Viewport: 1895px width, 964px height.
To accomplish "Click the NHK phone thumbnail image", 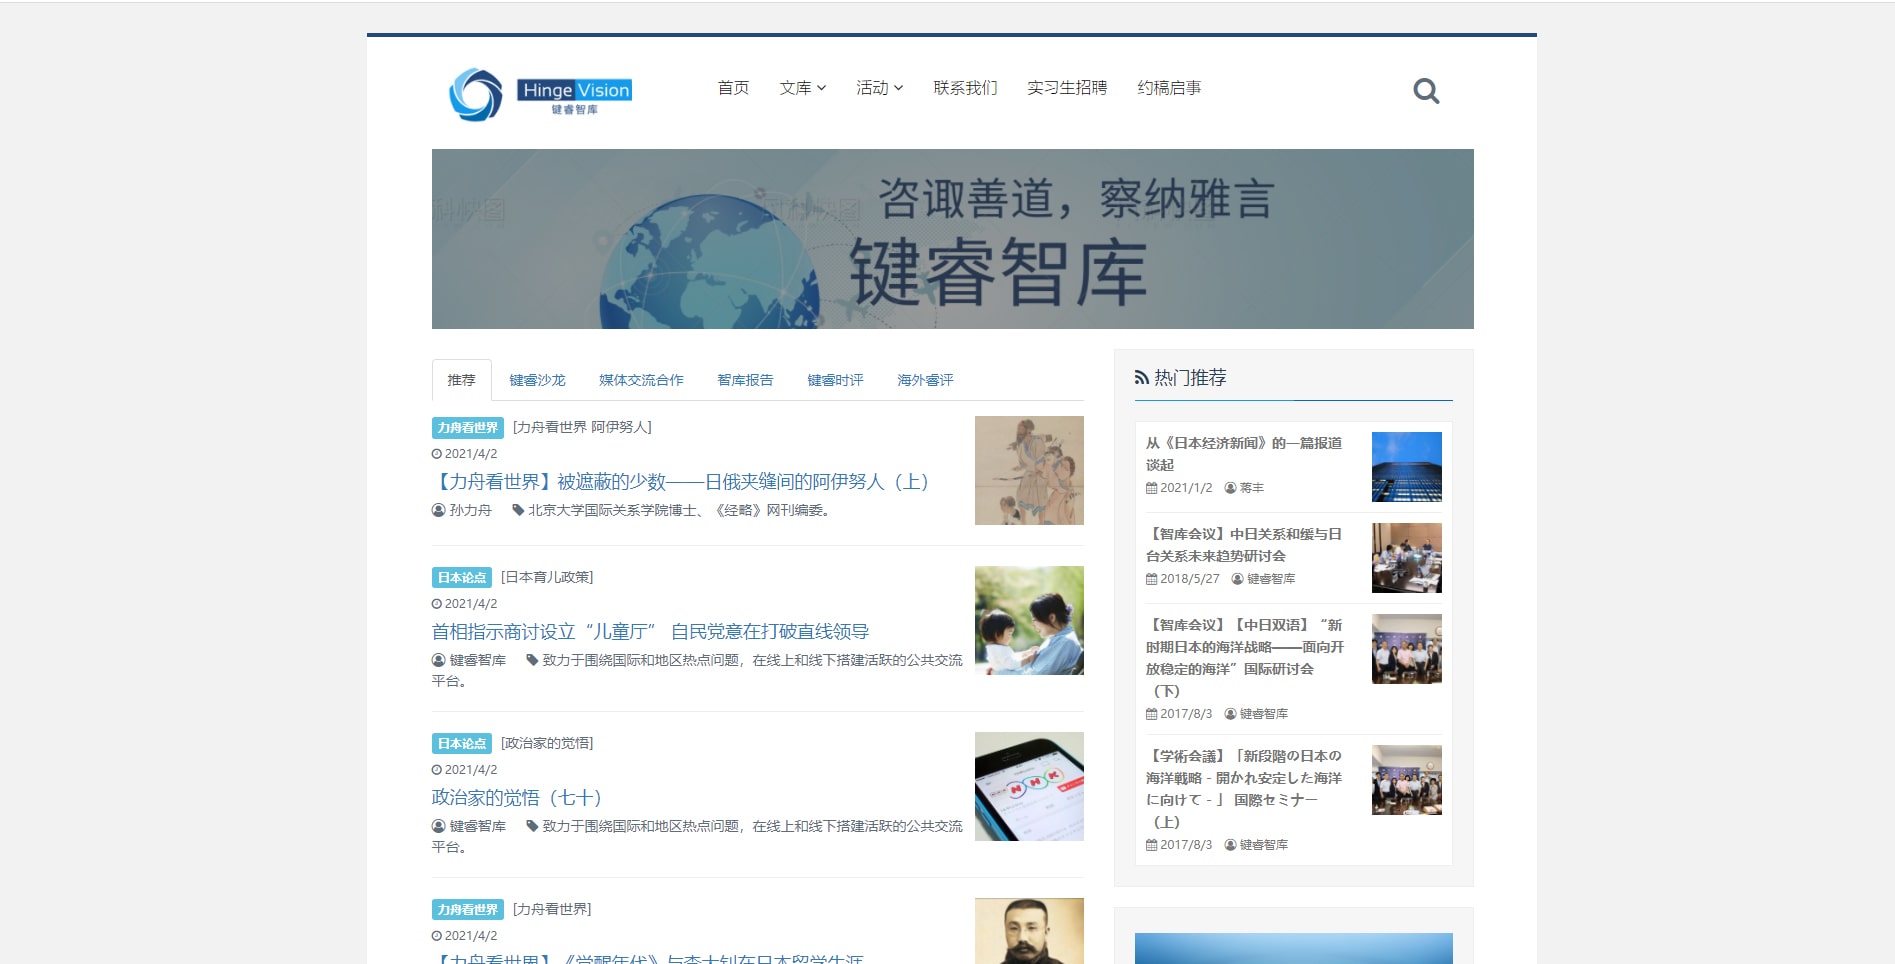I will 1028,786.
